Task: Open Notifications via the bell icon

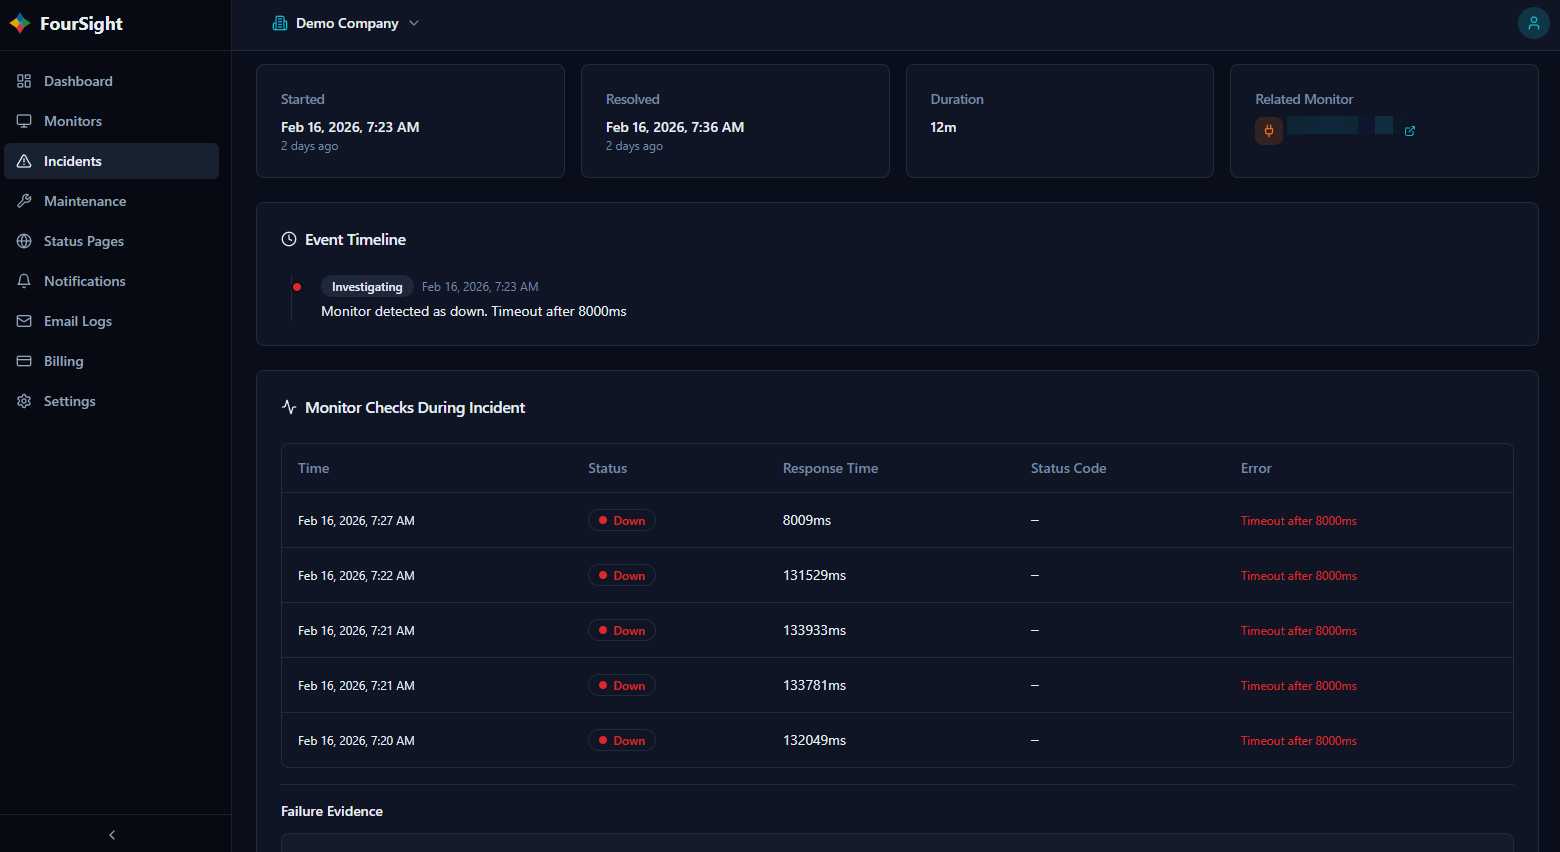Action: point(23,281)
